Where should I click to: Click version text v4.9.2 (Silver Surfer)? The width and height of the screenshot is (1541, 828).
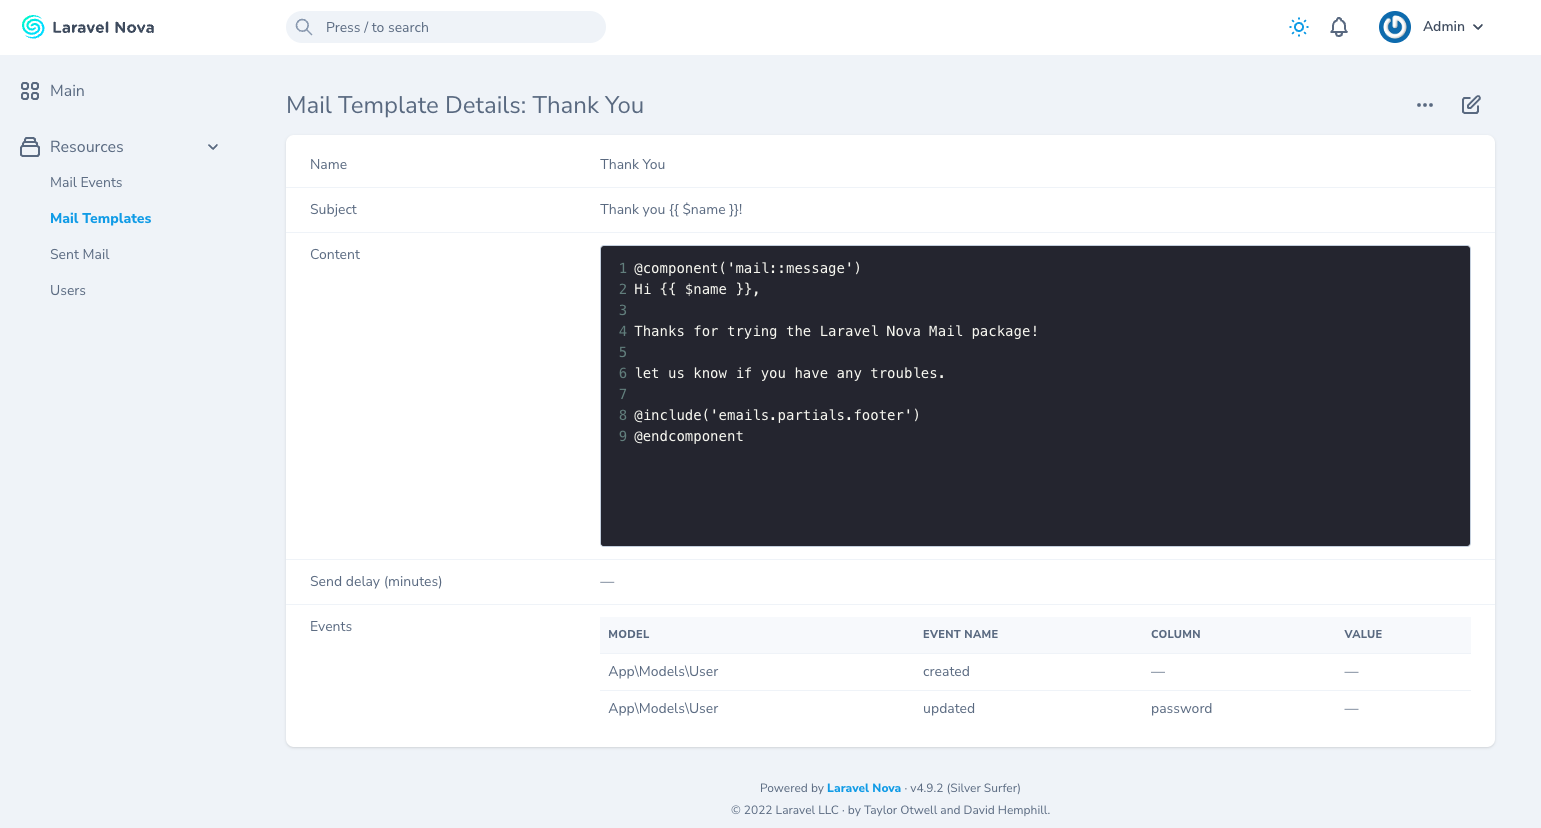[965, 788]
